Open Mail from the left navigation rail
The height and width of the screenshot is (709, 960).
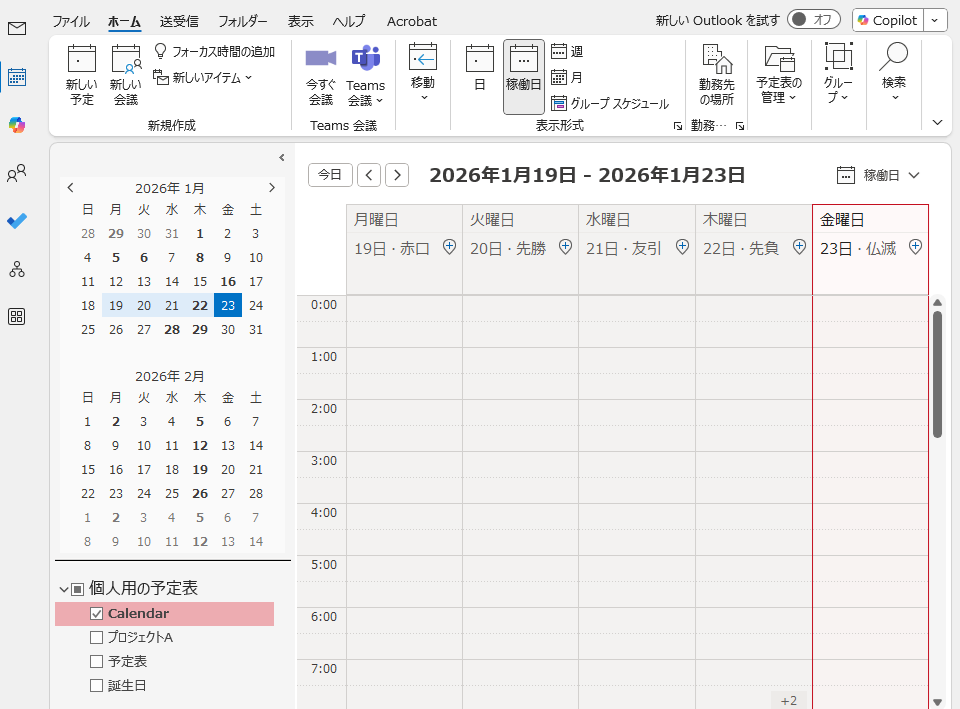coord(15,30)
